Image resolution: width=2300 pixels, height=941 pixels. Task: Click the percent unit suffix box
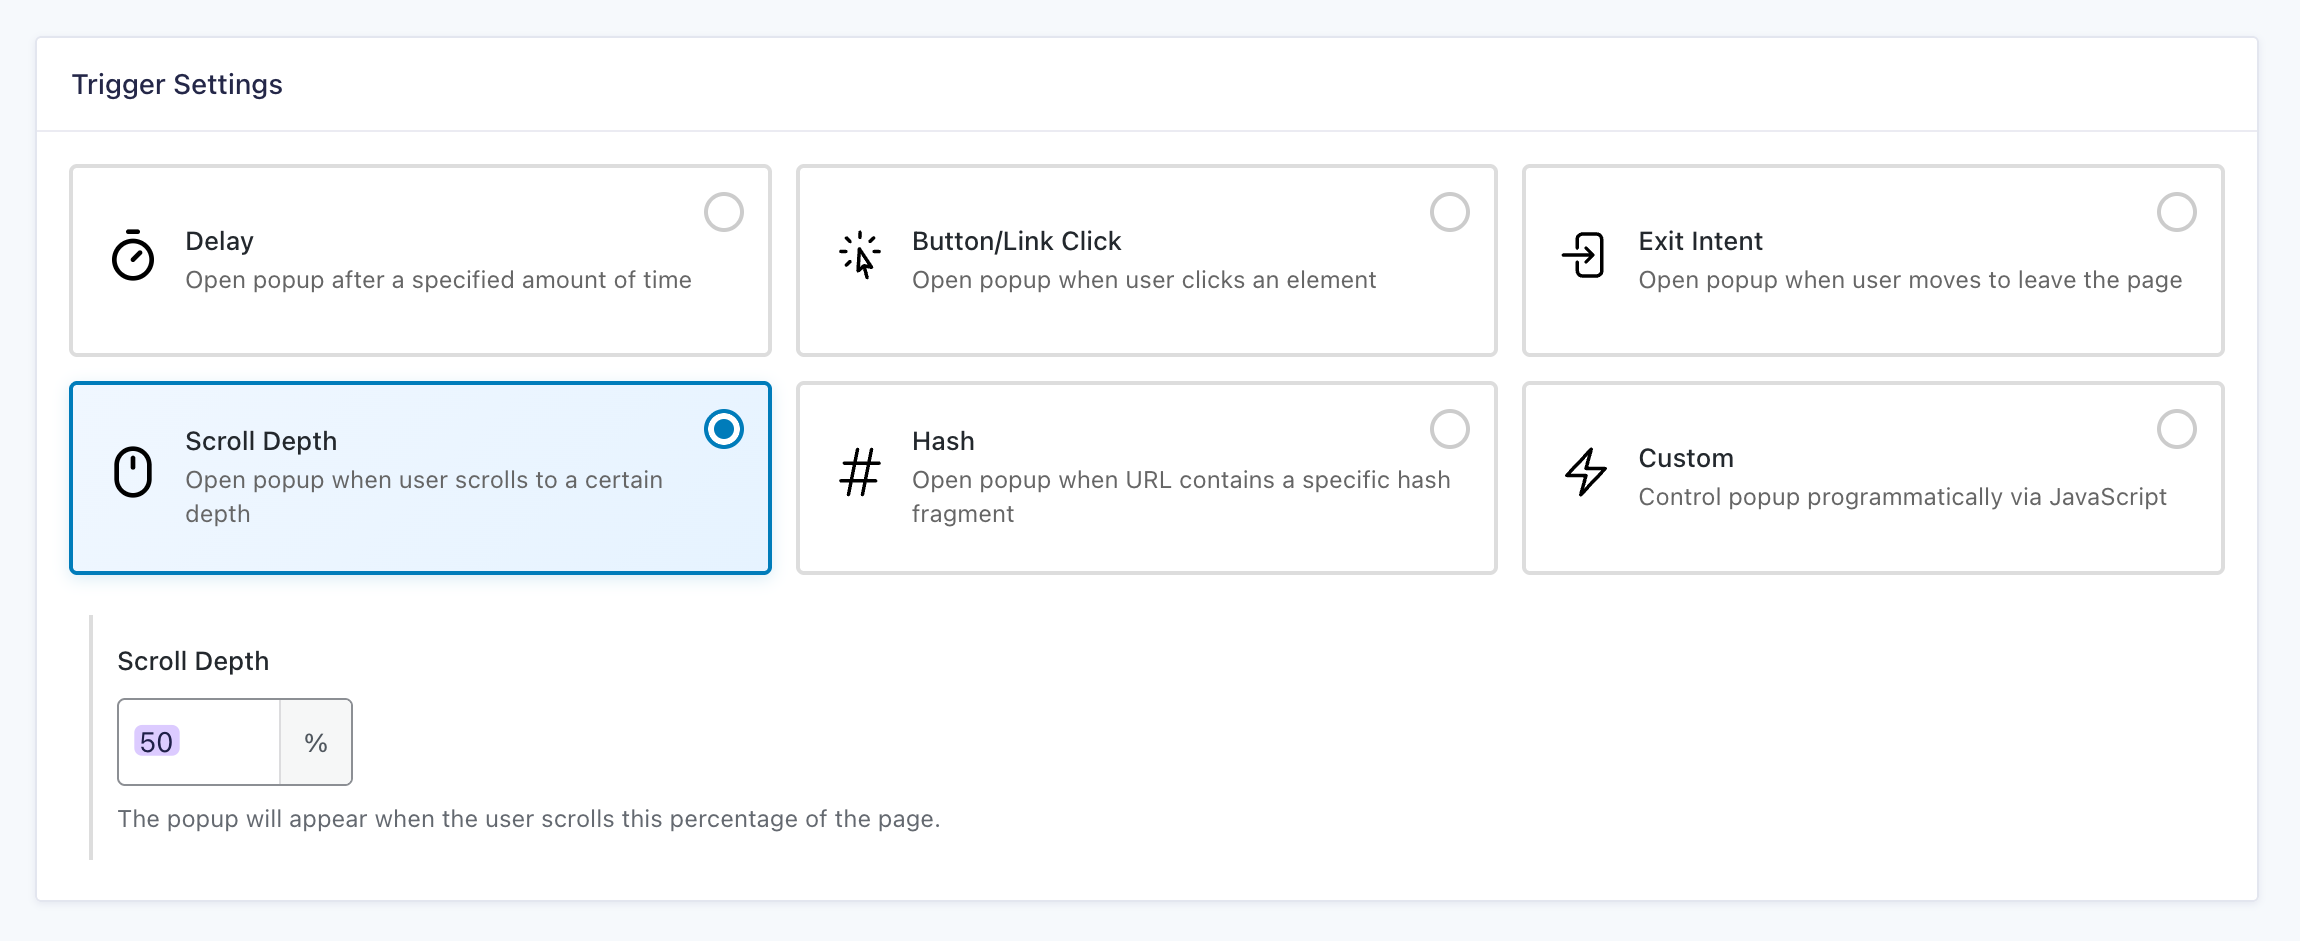(316, 742)
